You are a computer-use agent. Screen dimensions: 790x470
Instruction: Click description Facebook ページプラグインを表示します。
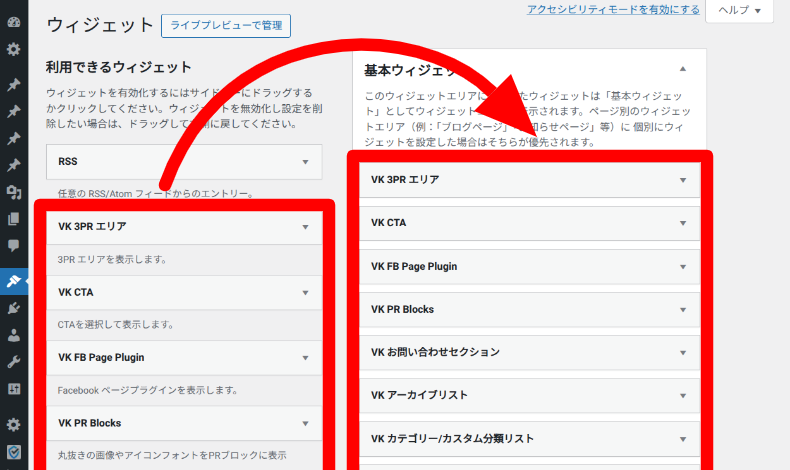[x=148, y=390]
